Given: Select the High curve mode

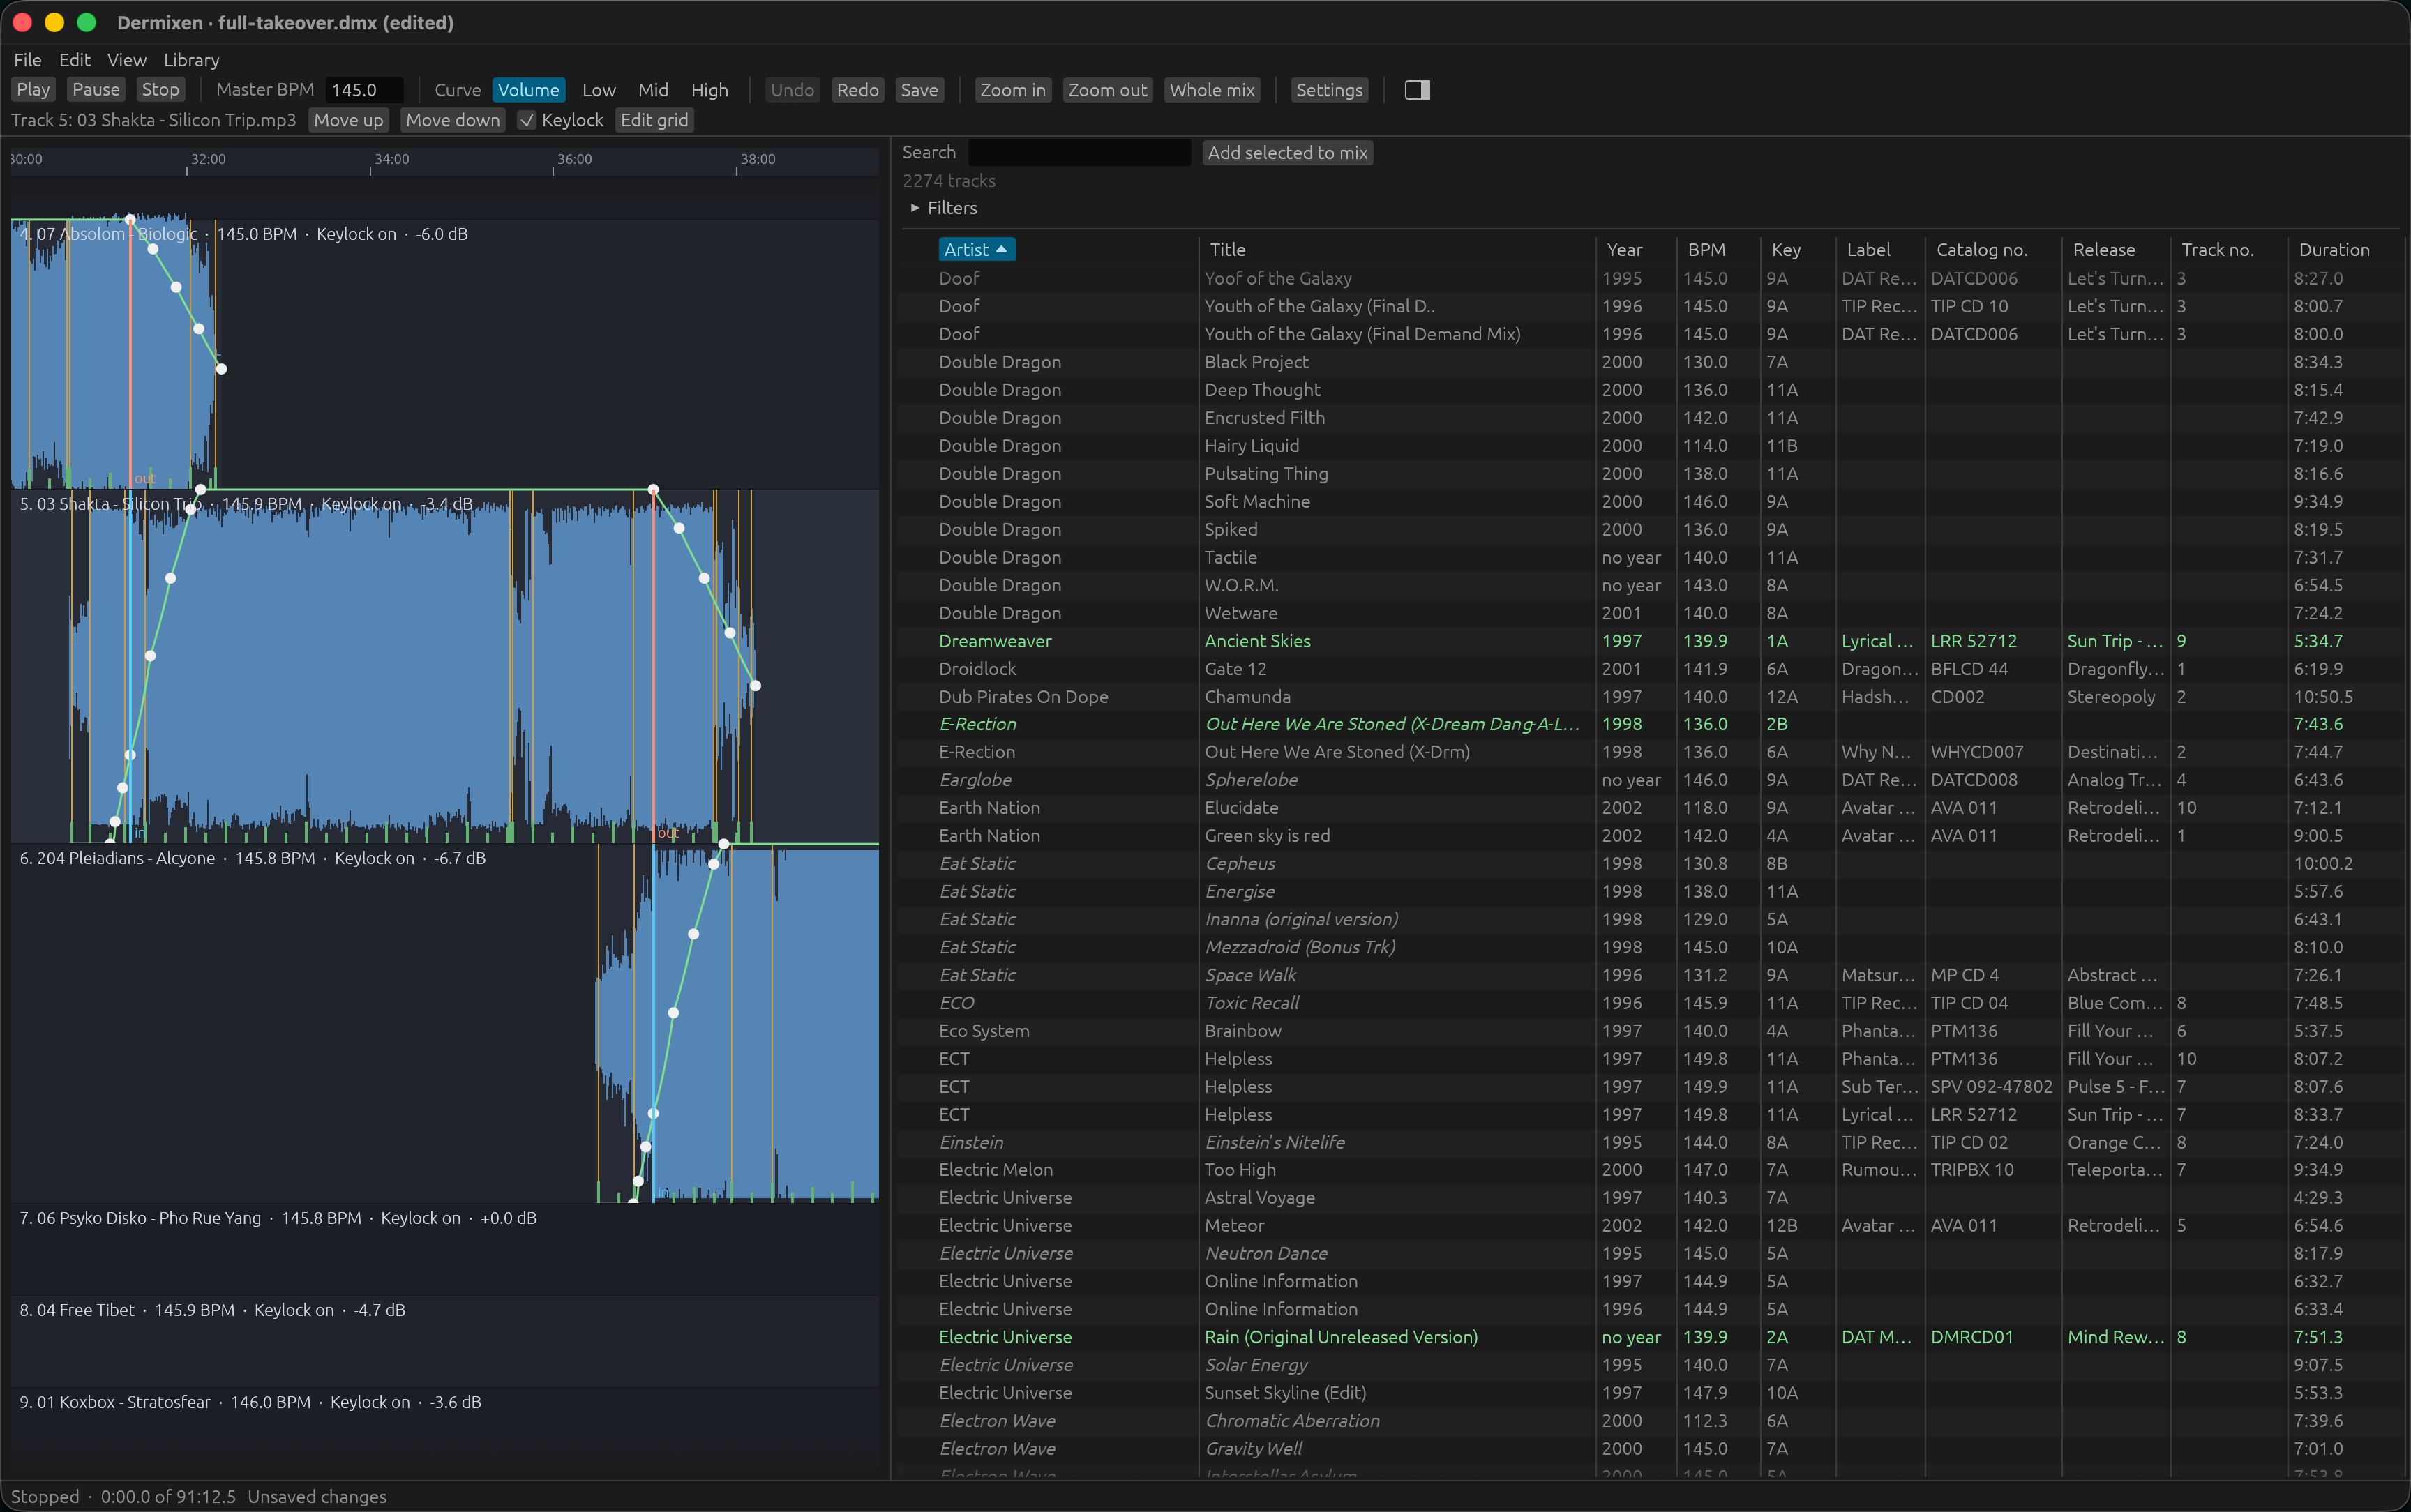Looking at the screenshot, I should (709, 90).
